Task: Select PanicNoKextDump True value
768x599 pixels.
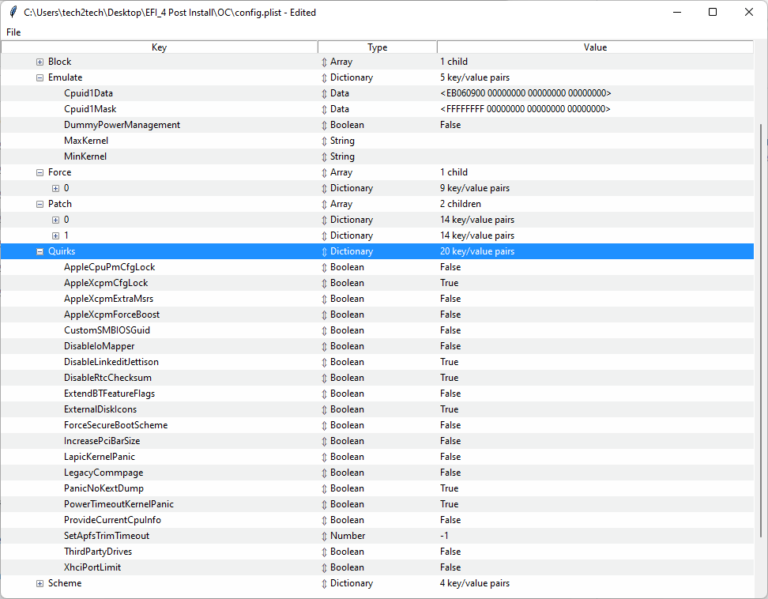Action: pyautogui.click(x=449, y=489)
